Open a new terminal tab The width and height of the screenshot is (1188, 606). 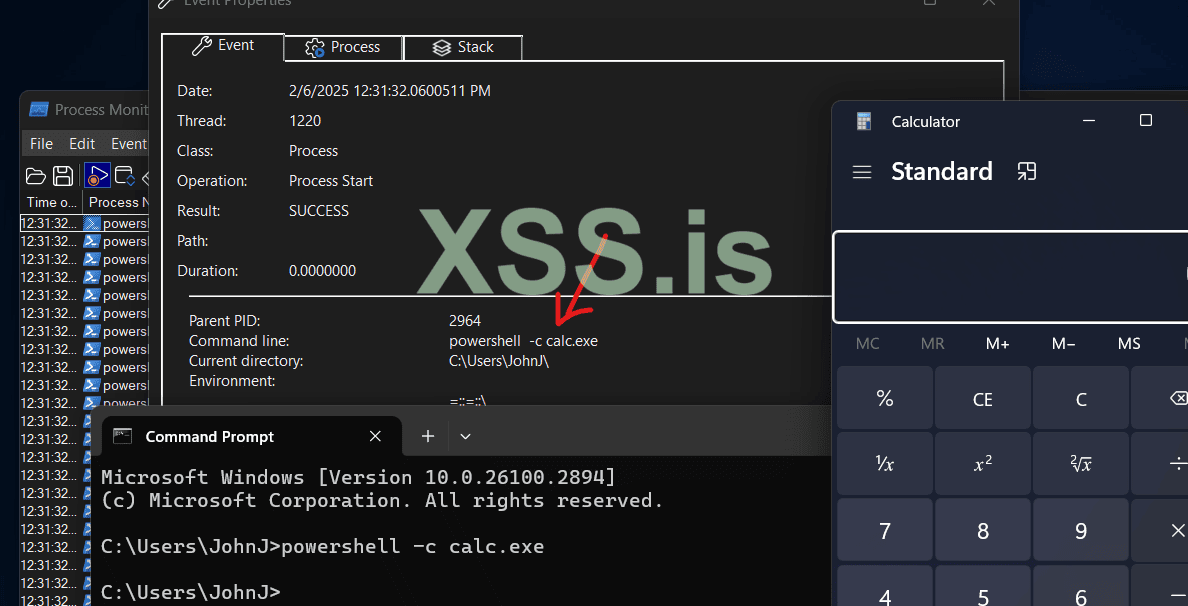(427, 436)
